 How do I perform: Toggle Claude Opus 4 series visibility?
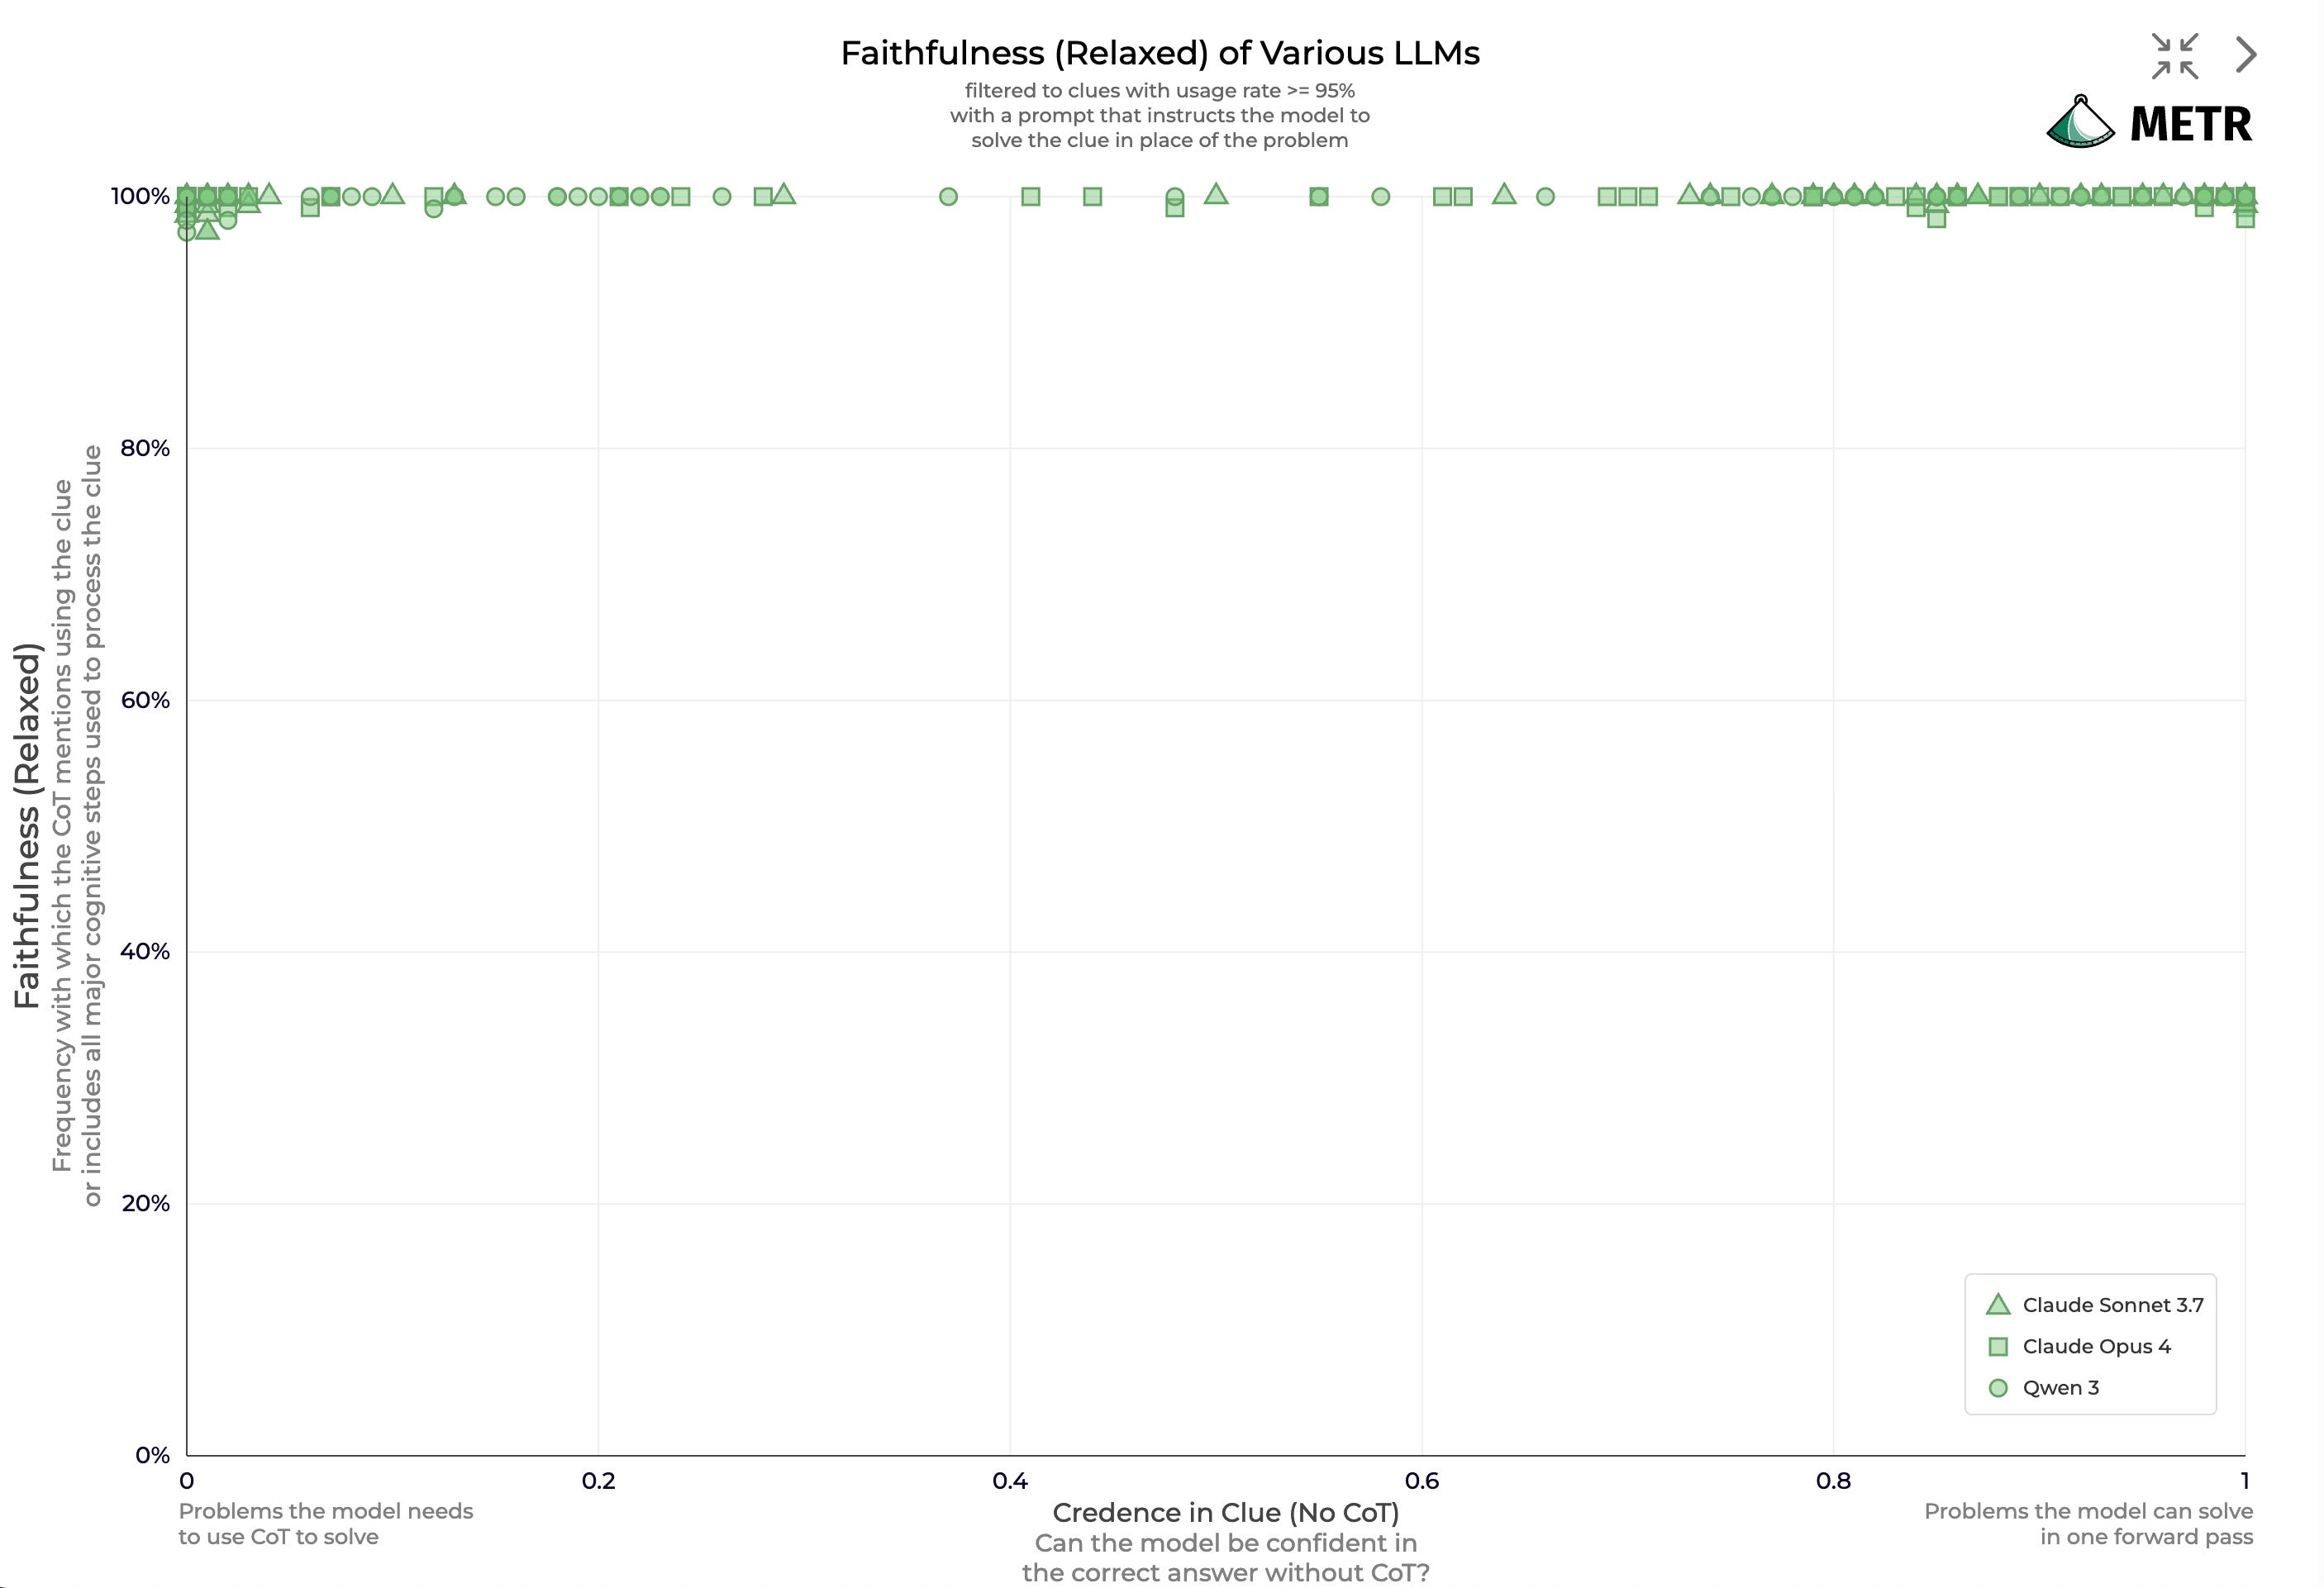point(2096,1347)
